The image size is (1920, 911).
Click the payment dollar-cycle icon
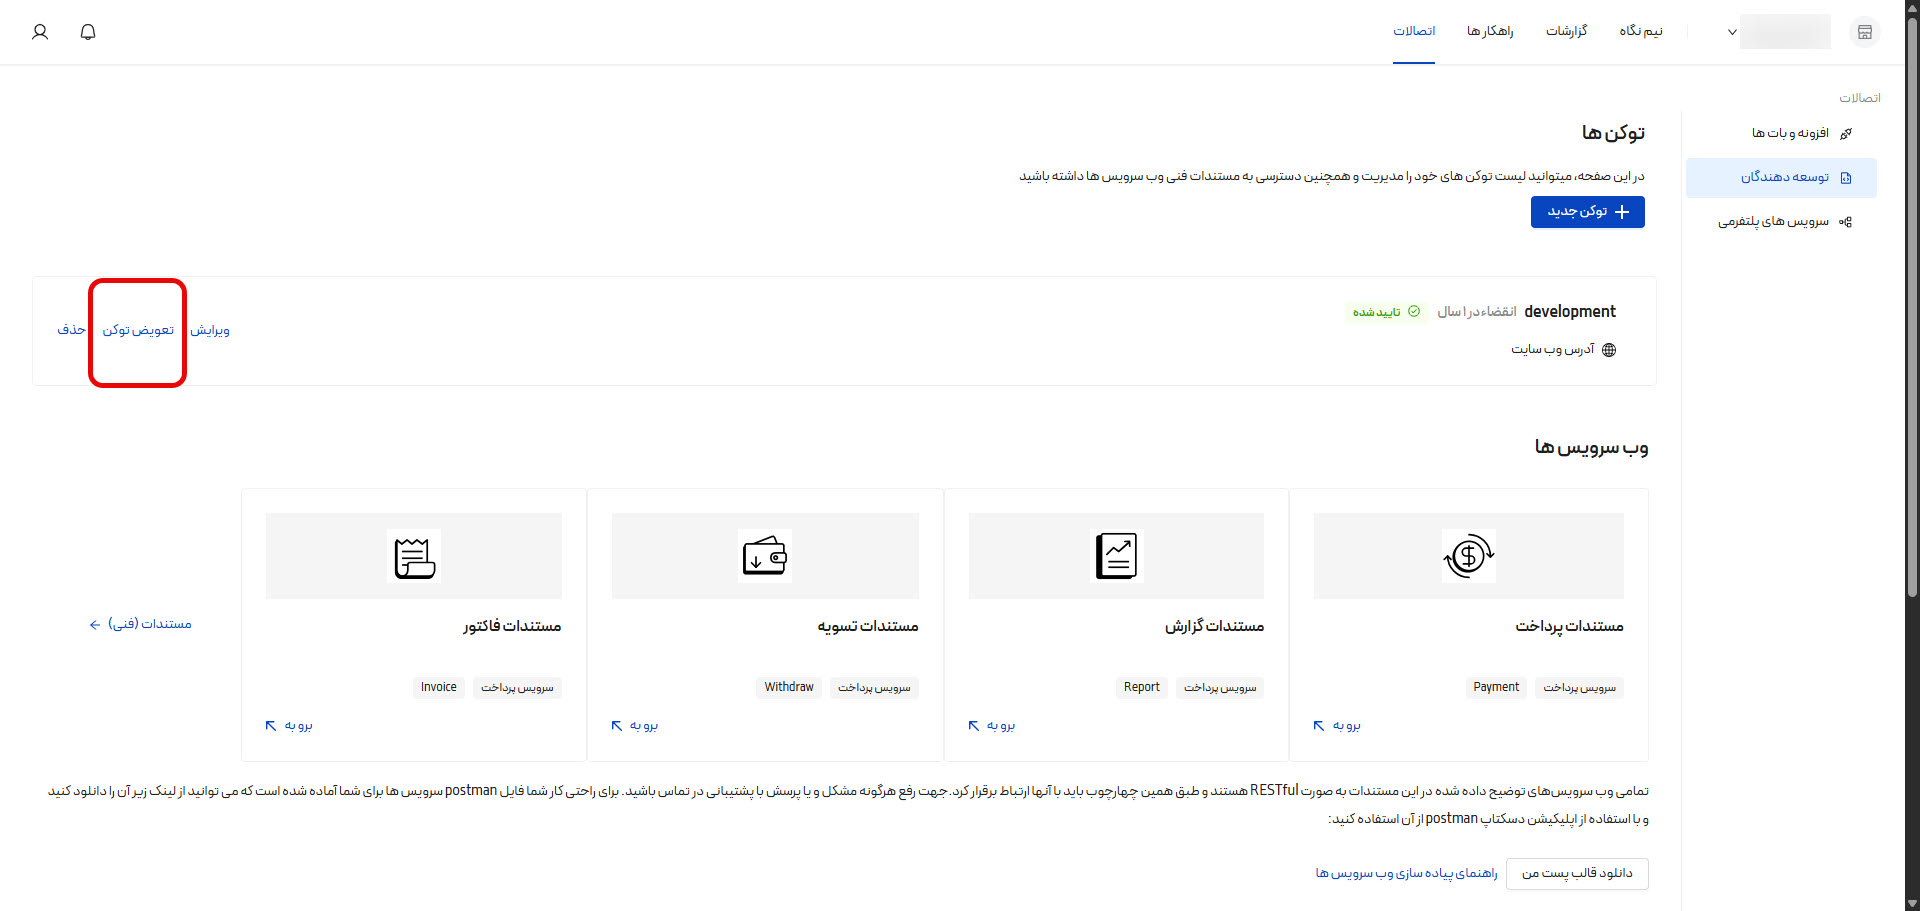tap(1468, 555)
